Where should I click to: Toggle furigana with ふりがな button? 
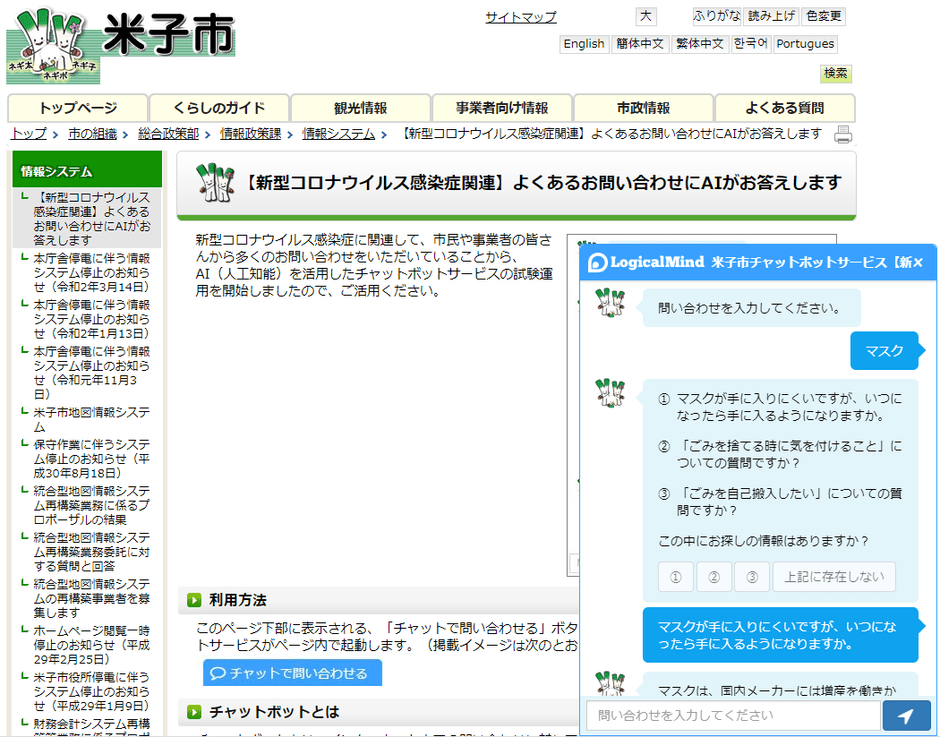(x=717, y=16)
